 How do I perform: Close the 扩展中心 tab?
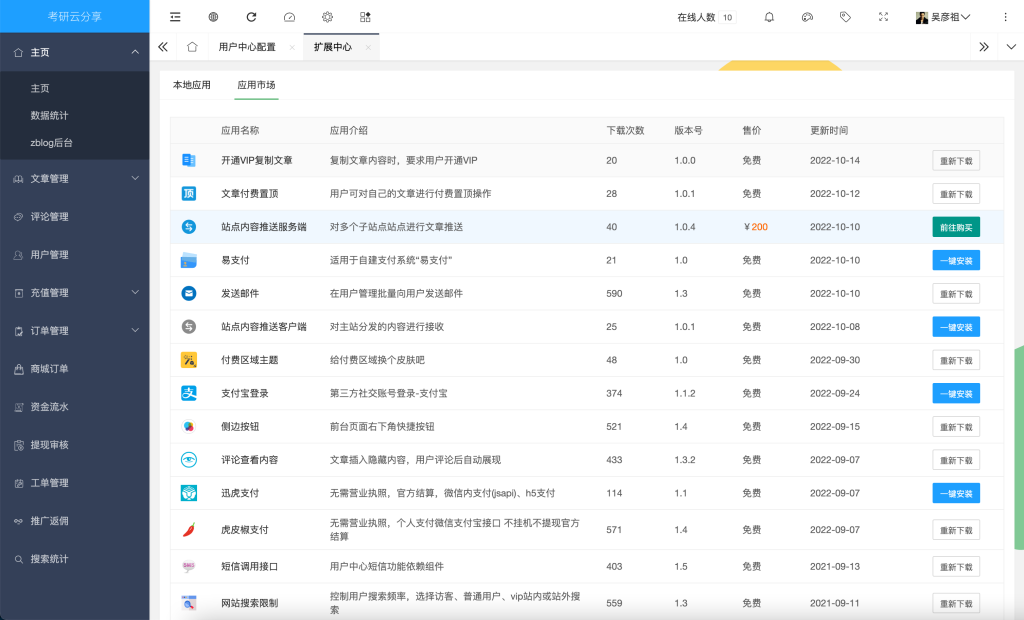click(x=368, y=47)
